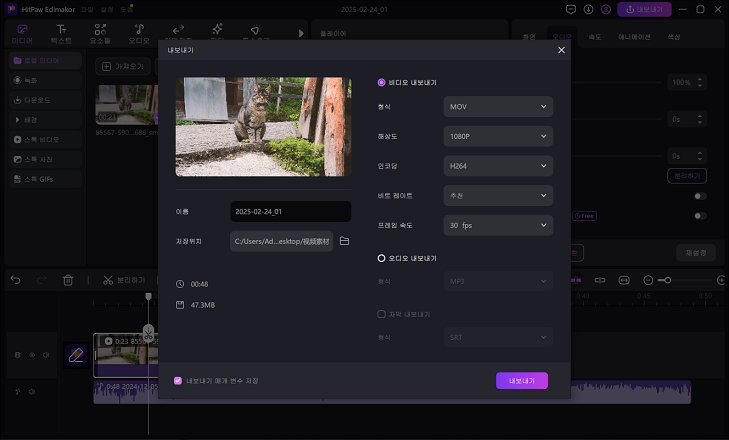The width and height of the screenshot is (729, 440).
Task: Open the H264 encoding dropdown
Action: click(x=498, y=166)
